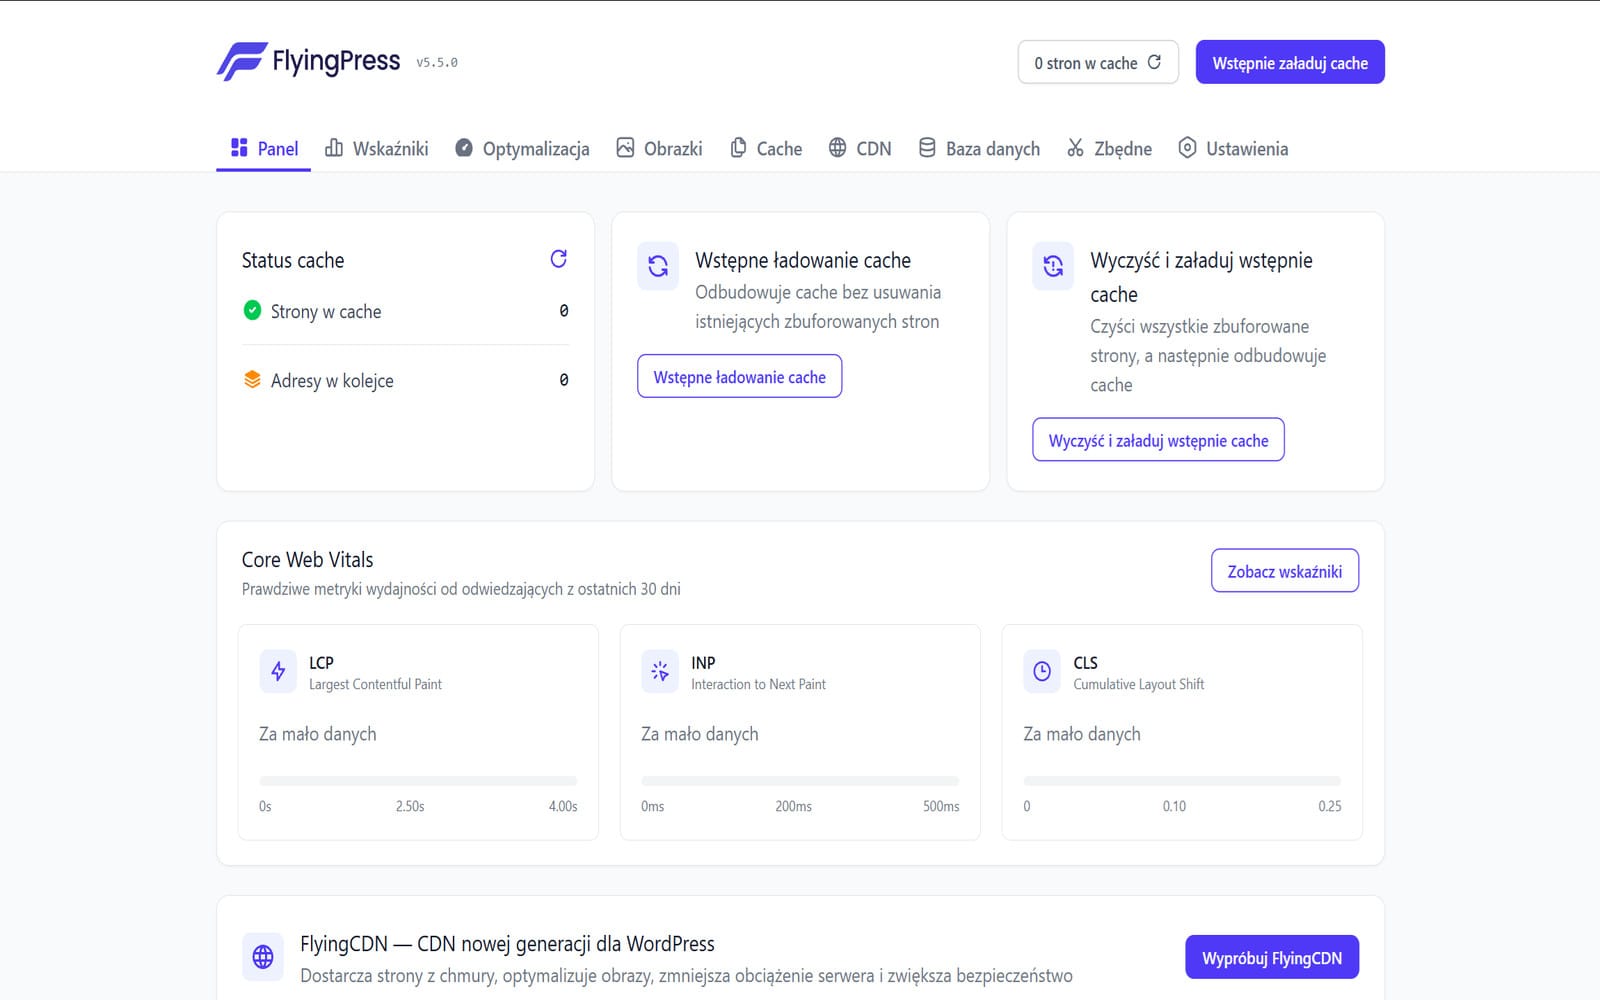Screen dimensions: 1600x1000
Task: Open the CDN tab
Action: (860, 149)
